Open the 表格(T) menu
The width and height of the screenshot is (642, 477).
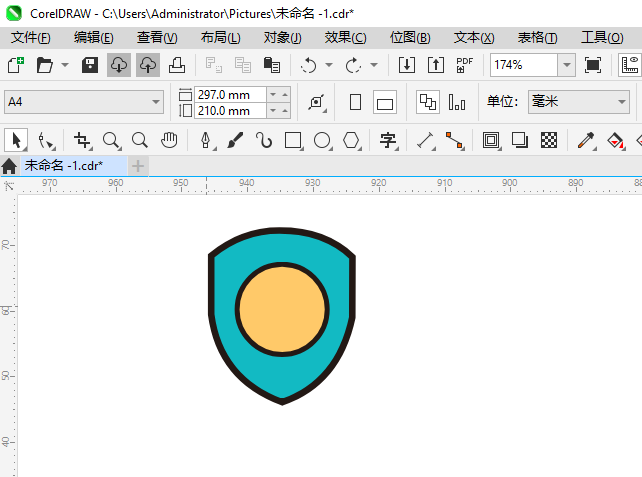tap(537, 38)
